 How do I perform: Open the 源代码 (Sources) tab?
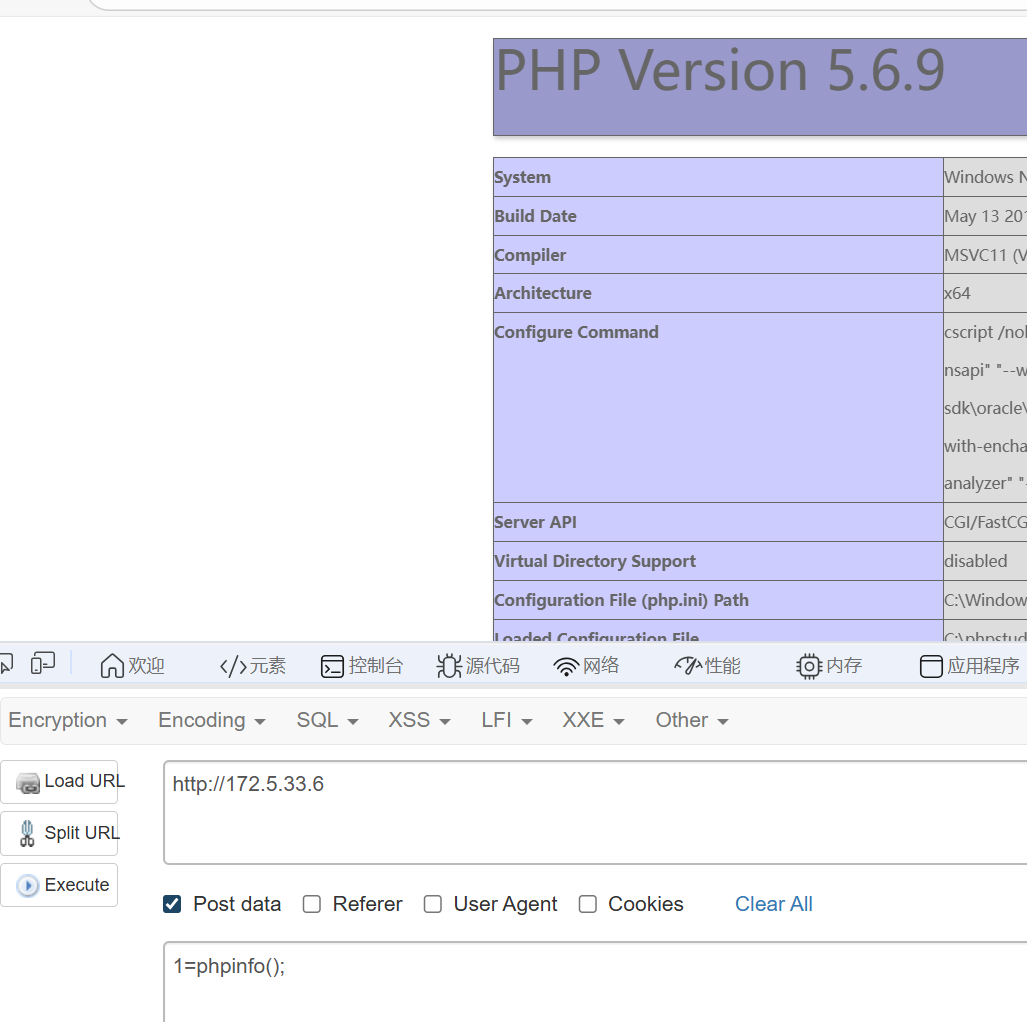[x=478, y=666]
